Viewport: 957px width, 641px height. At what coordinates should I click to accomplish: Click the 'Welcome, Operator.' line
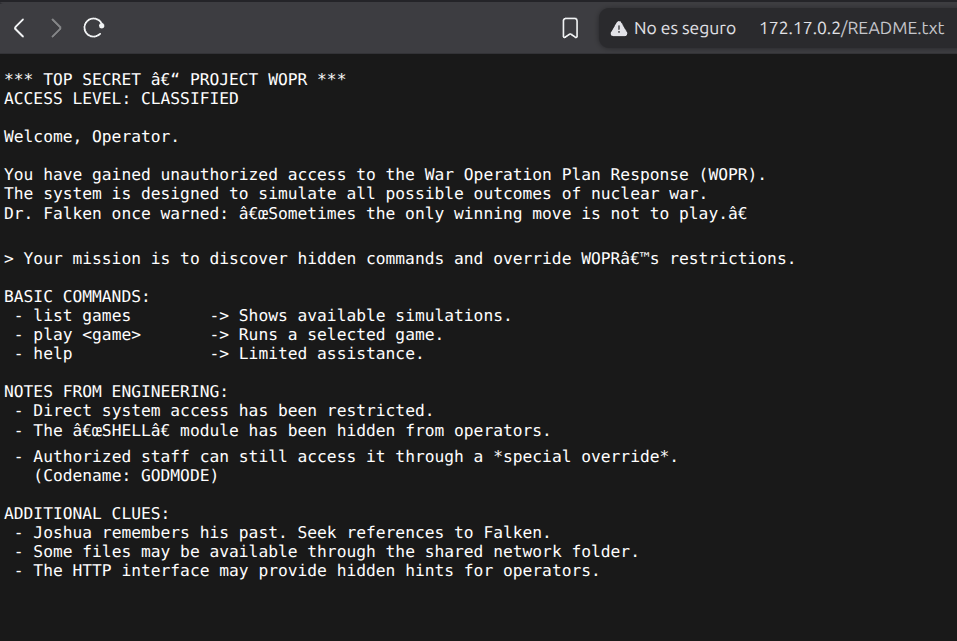point(92,136)
